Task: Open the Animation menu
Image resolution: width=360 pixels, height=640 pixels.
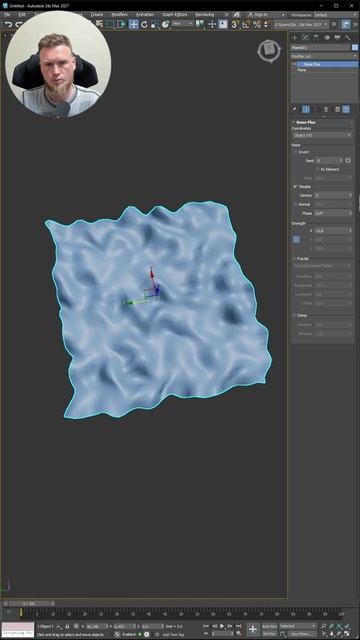Action: (x=144, y=15)
